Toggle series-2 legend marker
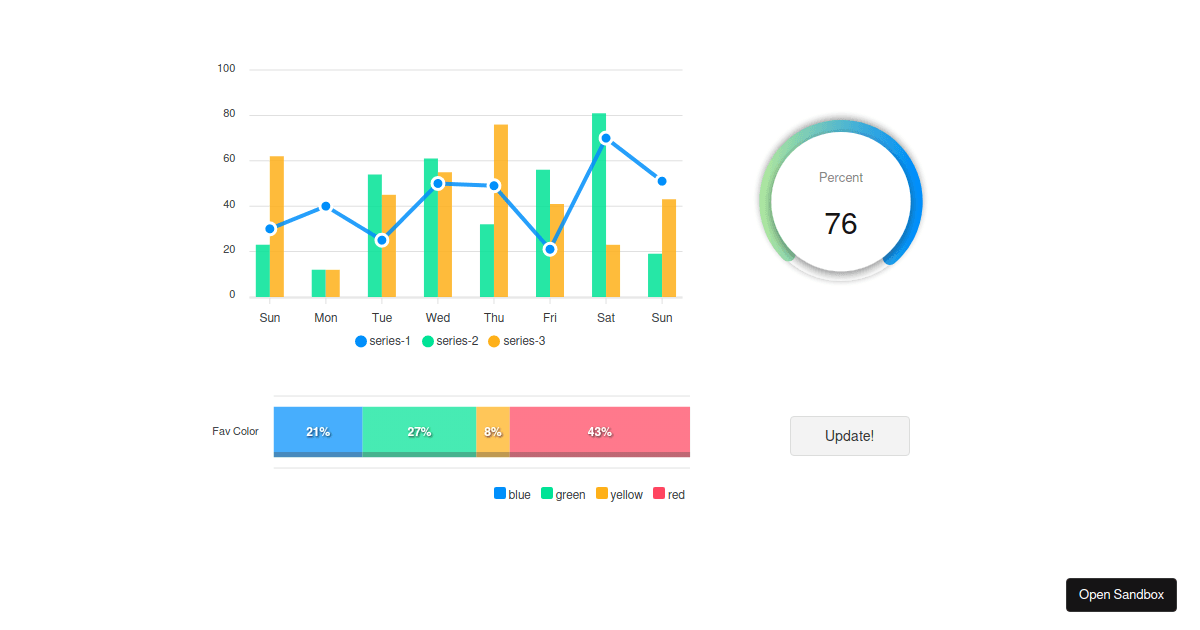Screen dimensions: 1200x630 [x=428, y=341]
